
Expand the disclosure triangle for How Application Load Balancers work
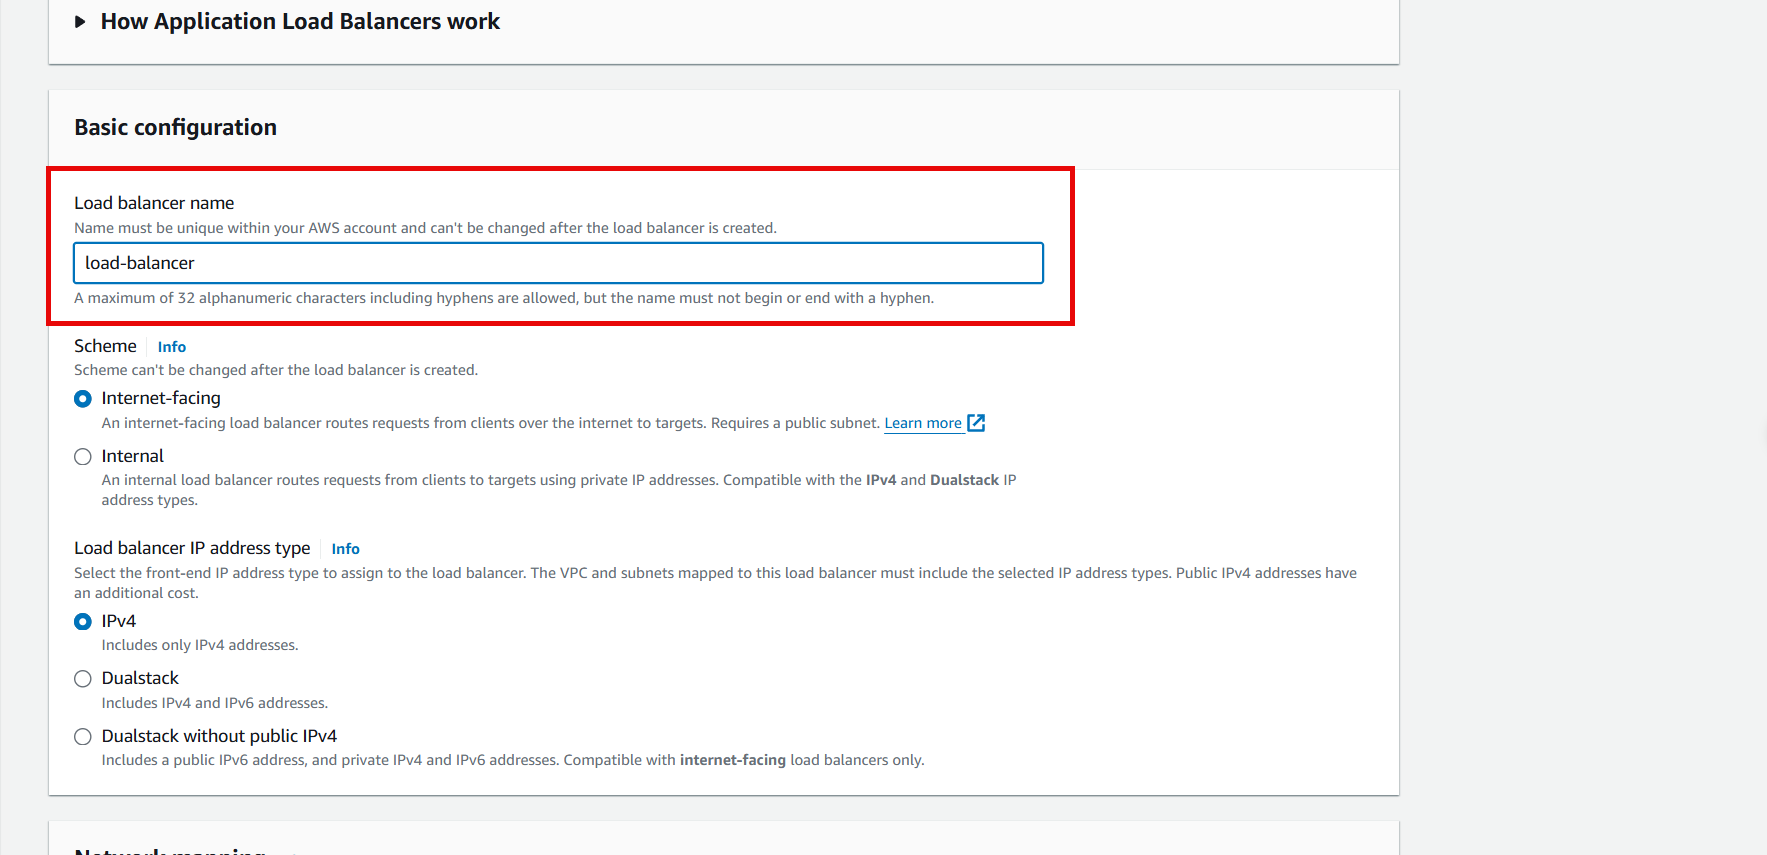tap(81, 22)
